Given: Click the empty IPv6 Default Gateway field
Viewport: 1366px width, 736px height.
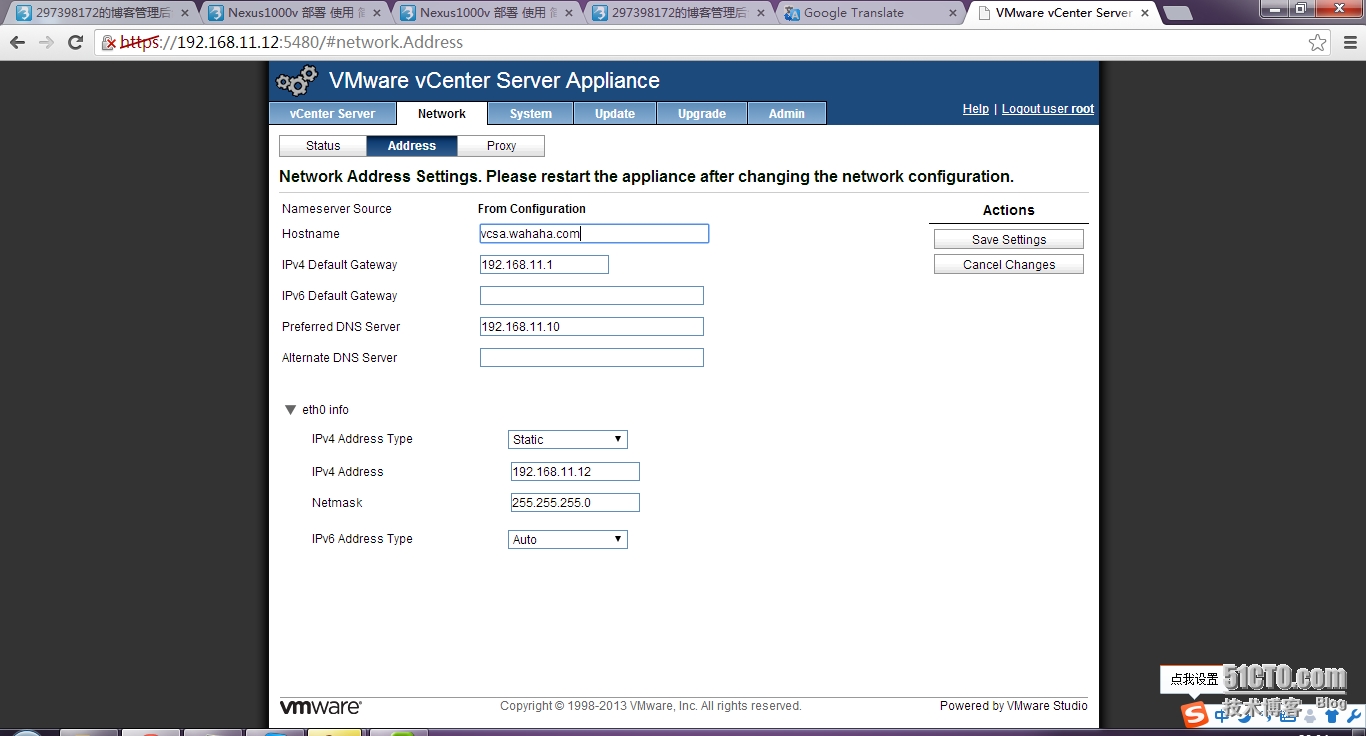Looking at the screenshot, I should coord(592,296).
